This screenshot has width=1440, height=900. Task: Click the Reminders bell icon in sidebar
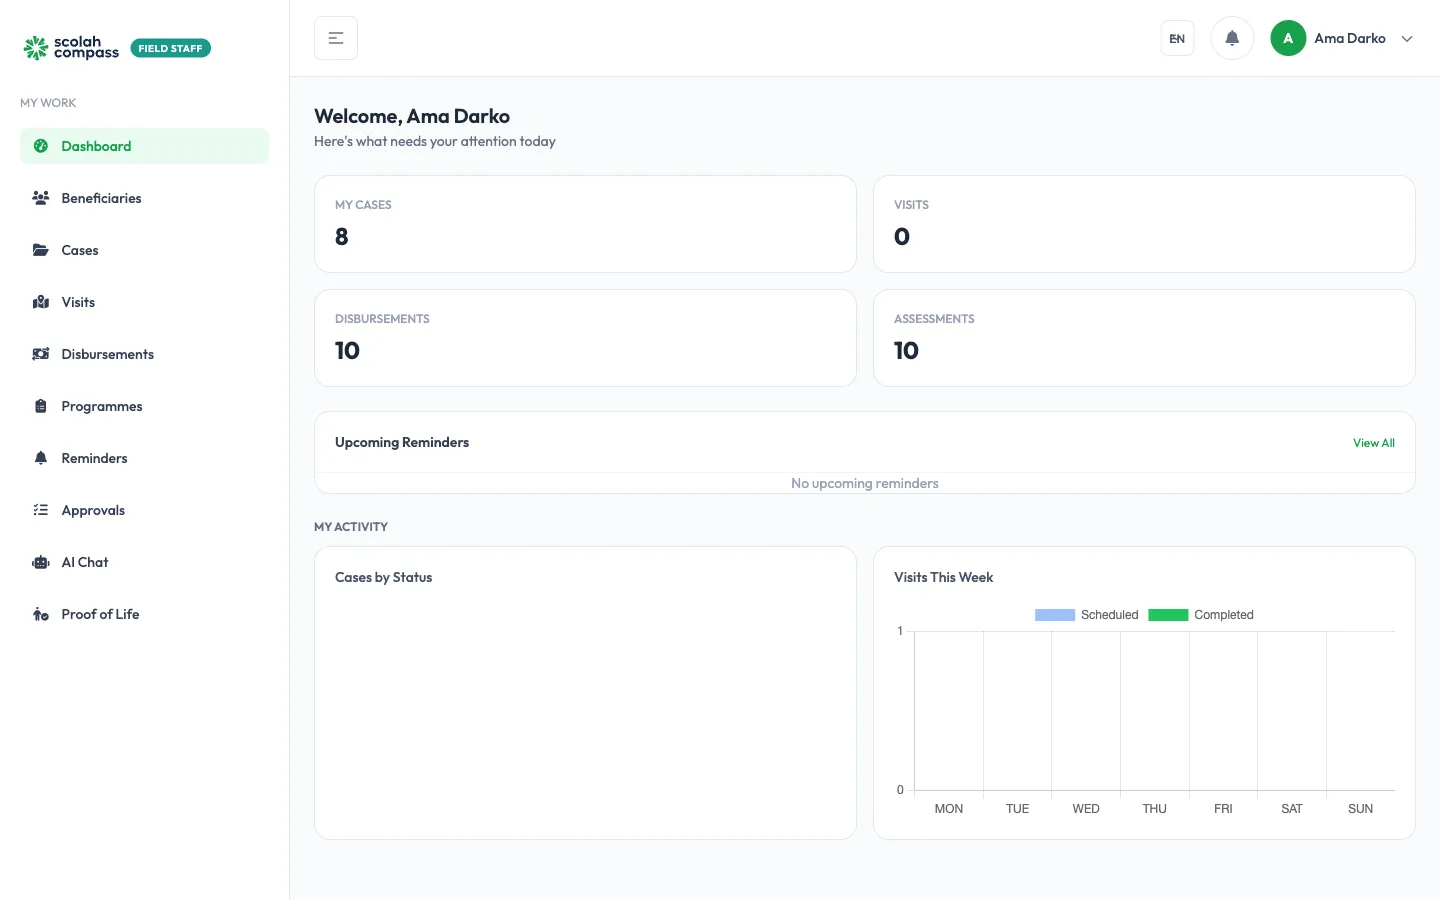pos(41,458)
